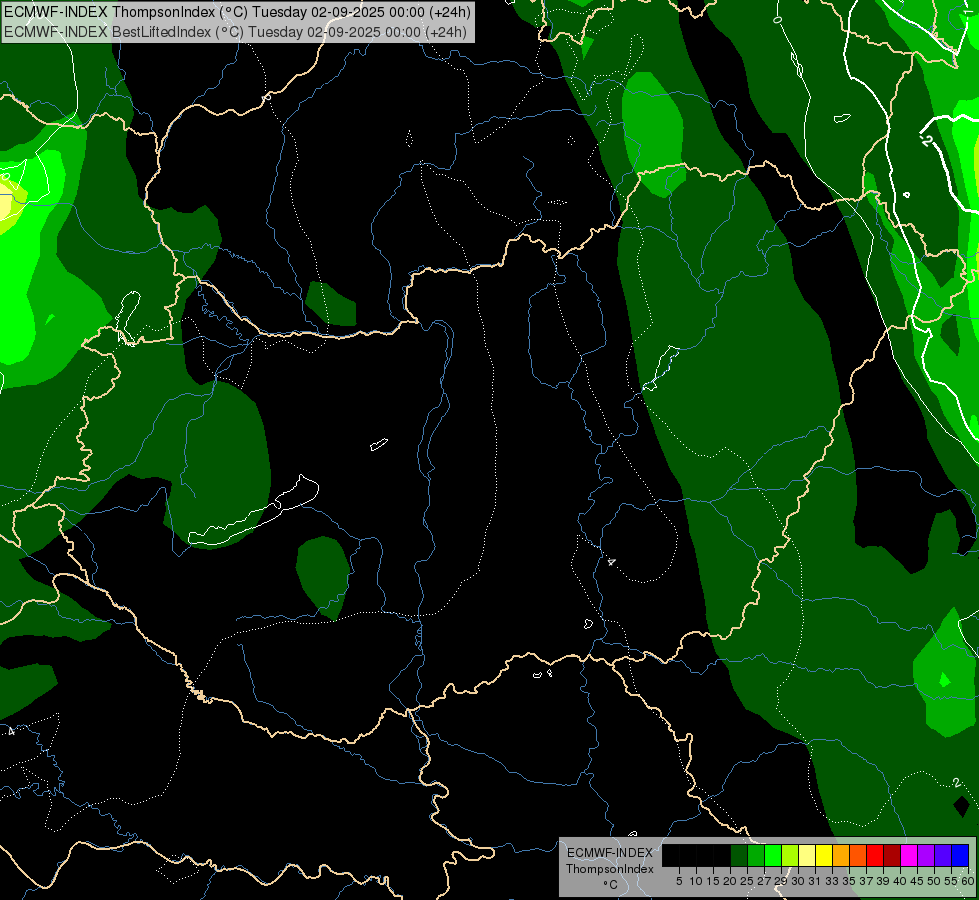Click the BestLiftedIndex title line at the top
Screen dimensions: 979x900
235,32
